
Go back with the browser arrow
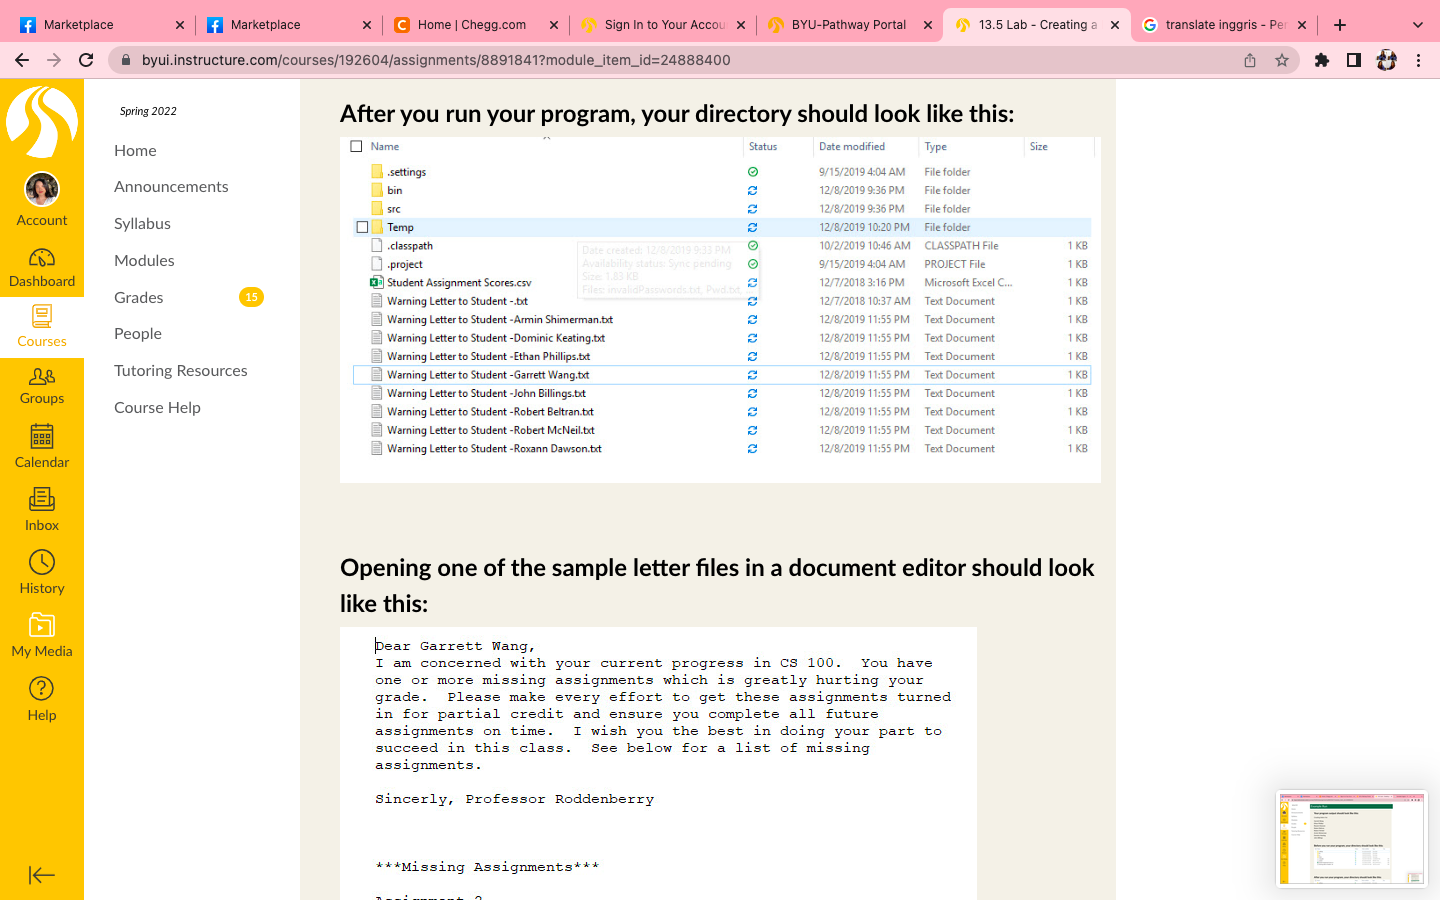pos(22,60)
